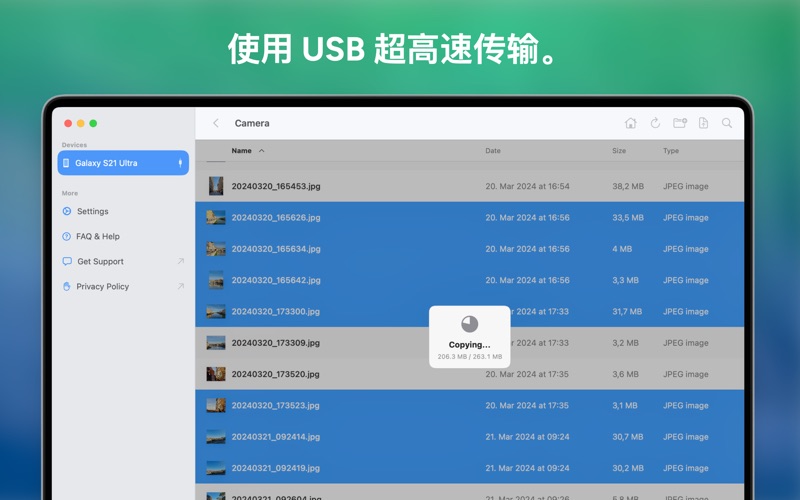Sort files by Size column header
800x500 pixels.
(x=619, y=151)
